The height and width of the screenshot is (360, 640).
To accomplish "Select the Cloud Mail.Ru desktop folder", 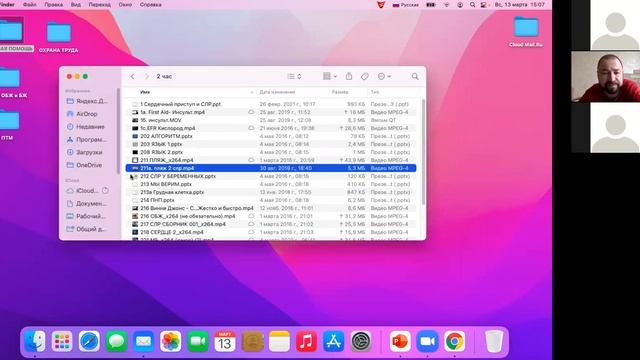I will coord(526,32).
